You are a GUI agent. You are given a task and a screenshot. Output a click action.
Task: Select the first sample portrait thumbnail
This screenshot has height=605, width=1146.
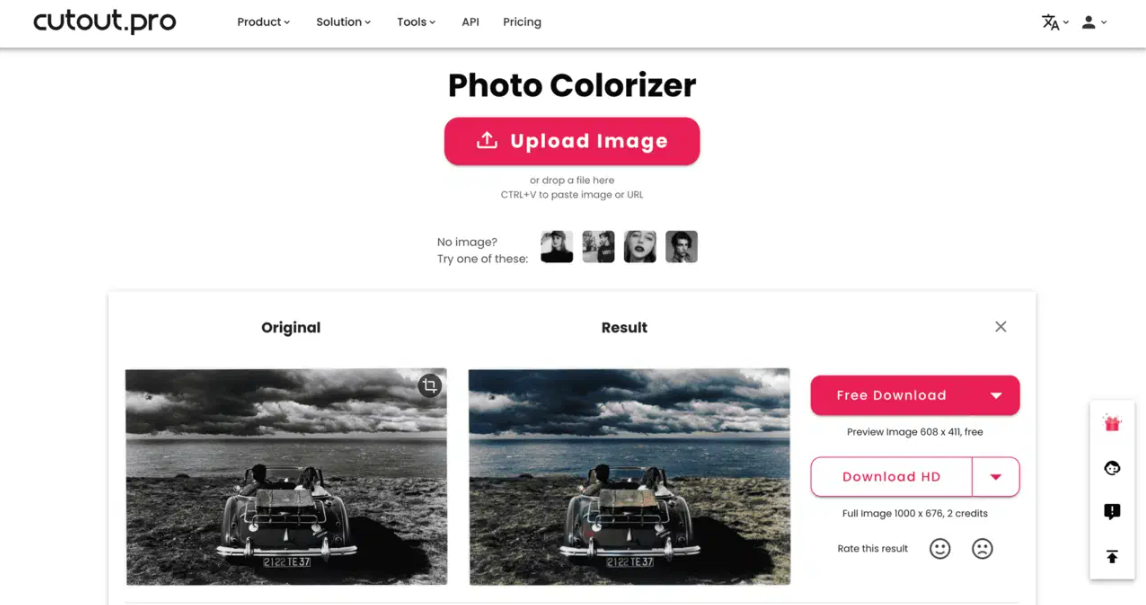557,246
